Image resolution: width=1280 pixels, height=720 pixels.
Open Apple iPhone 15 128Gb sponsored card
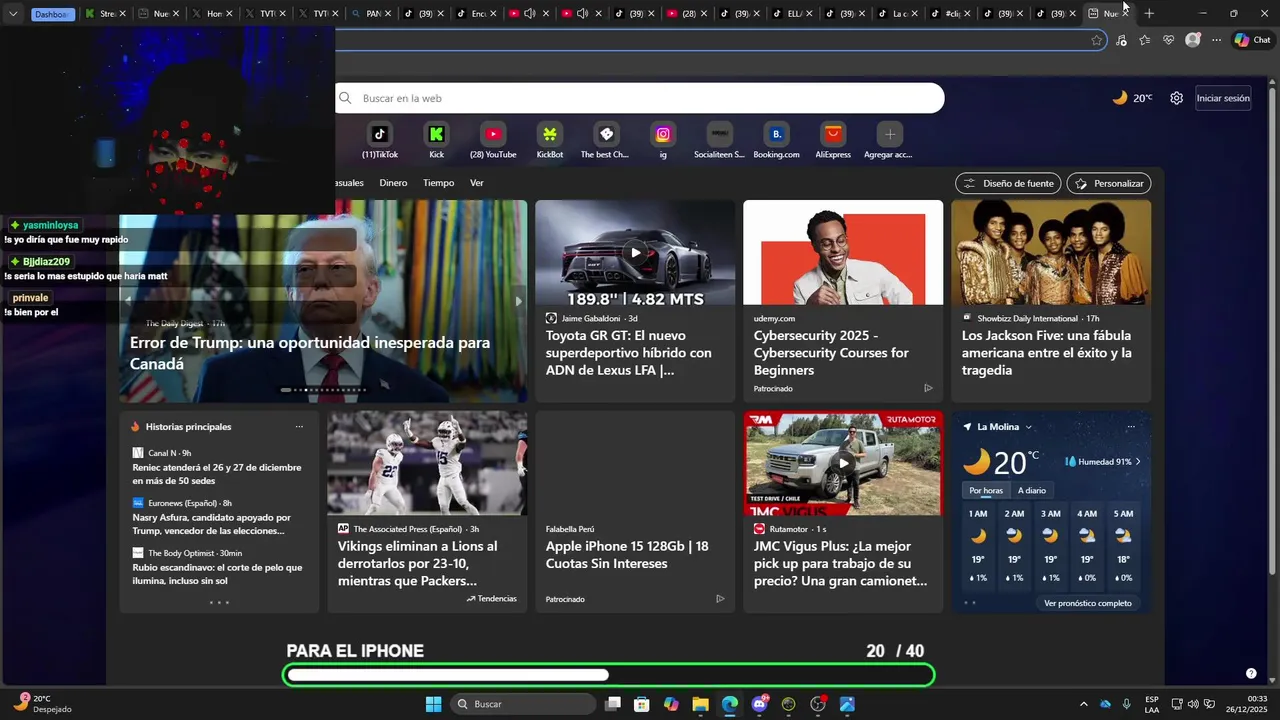635,512
